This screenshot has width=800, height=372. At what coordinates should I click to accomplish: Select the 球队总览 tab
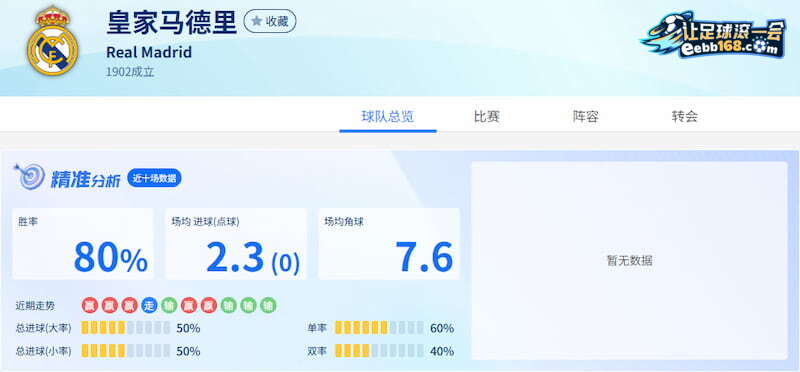(388, 117)
